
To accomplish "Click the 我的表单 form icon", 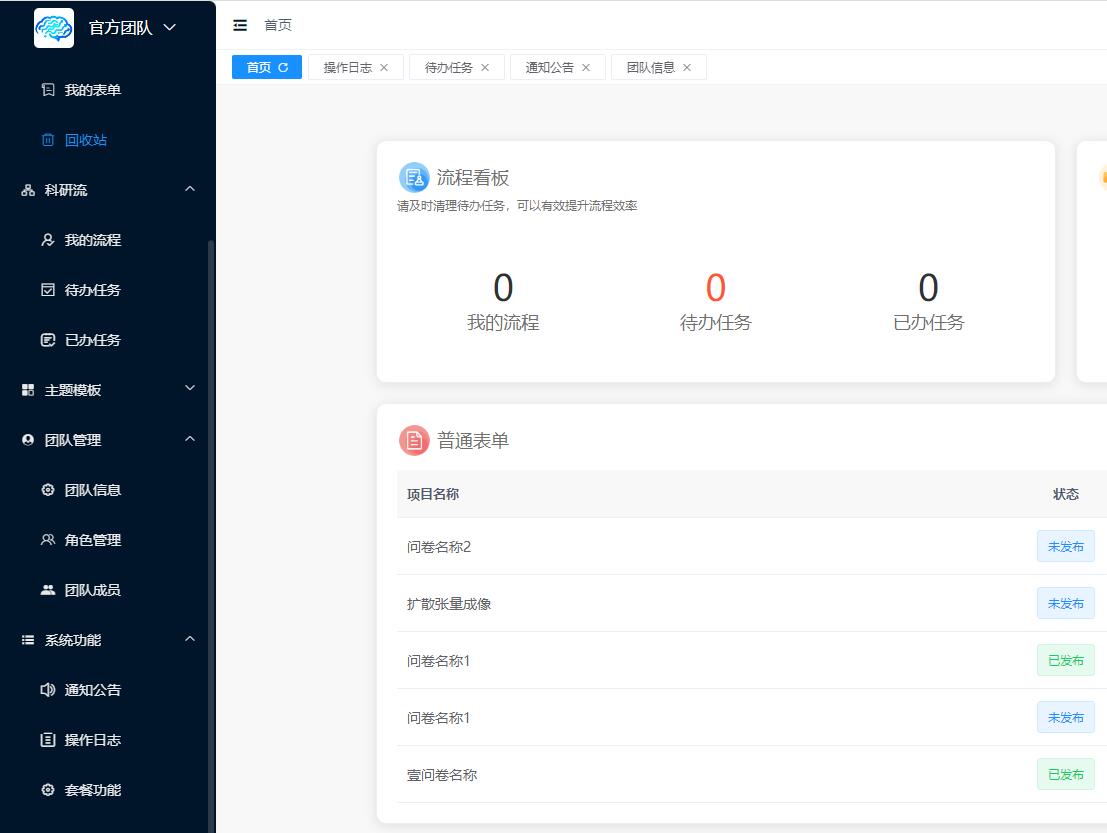I will (x=48, y=90).
